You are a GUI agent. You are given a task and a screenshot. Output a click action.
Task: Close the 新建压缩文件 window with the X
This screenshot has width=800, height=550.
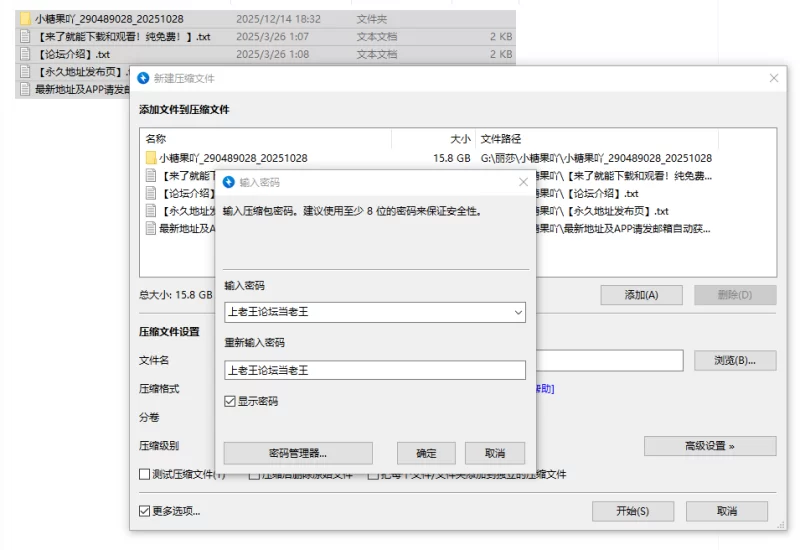click(x=774, y=78)
